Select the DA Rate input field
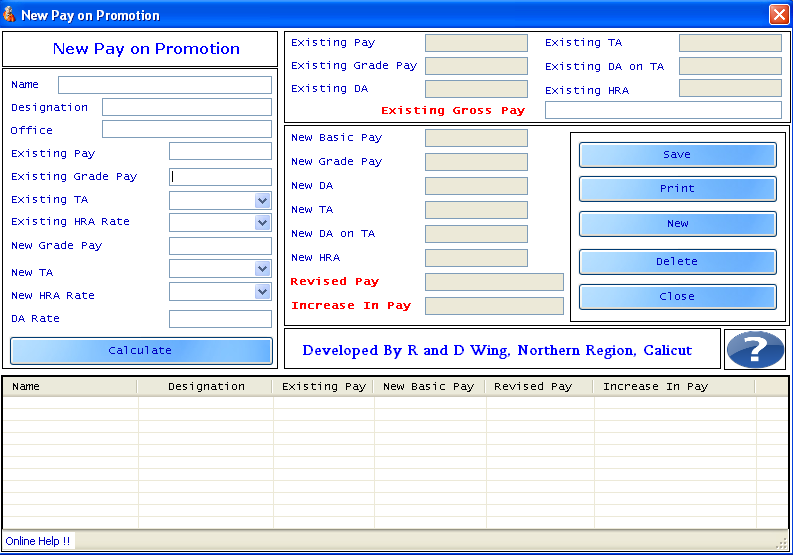Image resolution: width=793 pixels, height=555 pixels. pos(220,319)
